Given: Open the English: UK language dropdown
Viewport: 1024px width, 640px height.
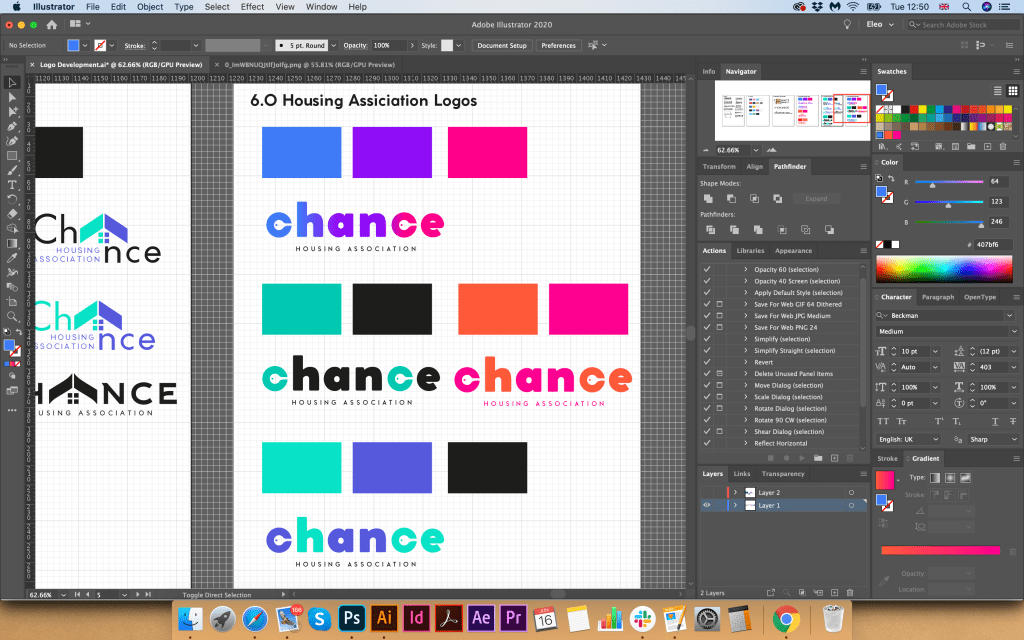Looking at the screenshot, I should pos(935,439).
